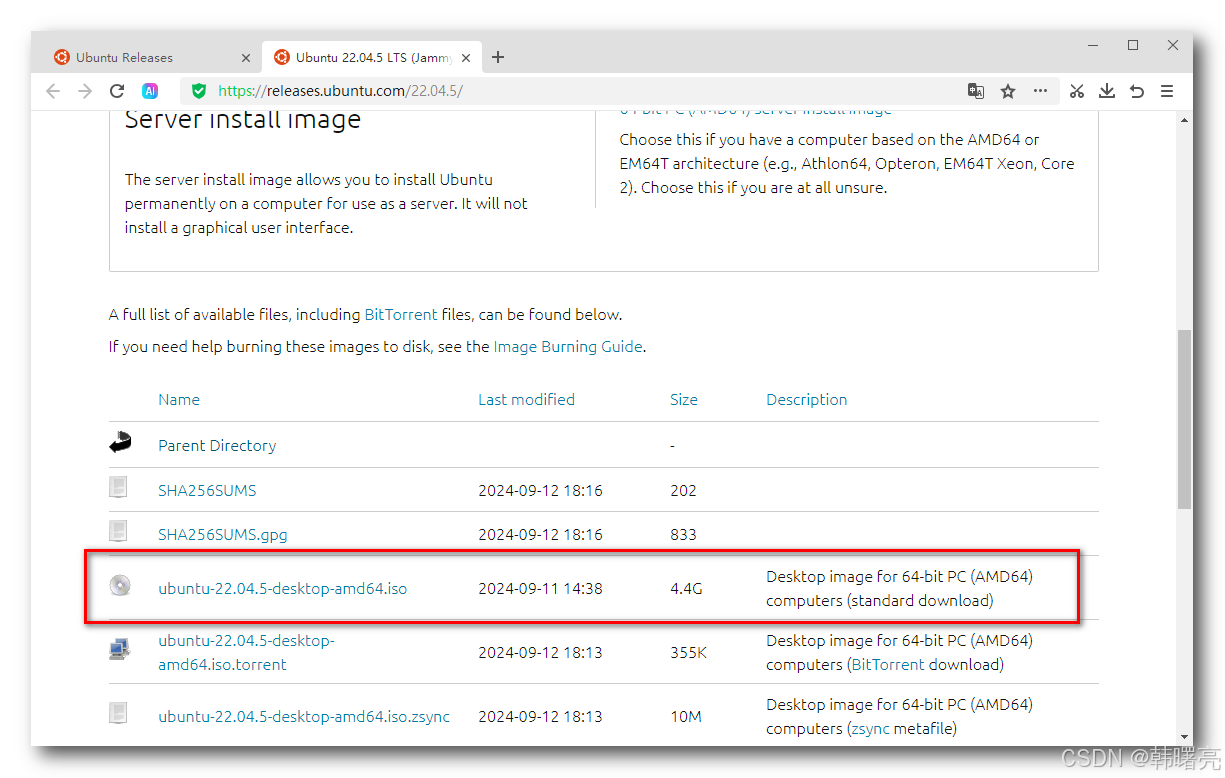Image resolution: width=1225 pixels, height=778 pixels.
Task: Click the undo closed tab icon
Action: [1137, 91]
